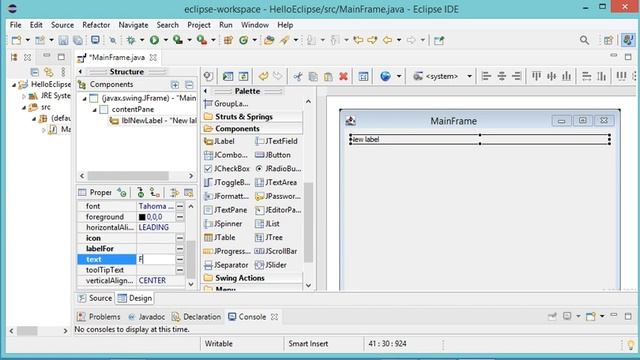The height and width of the screenshot is (360, 640).
Task: Select the JTree palette component
Action: (269, 238)
